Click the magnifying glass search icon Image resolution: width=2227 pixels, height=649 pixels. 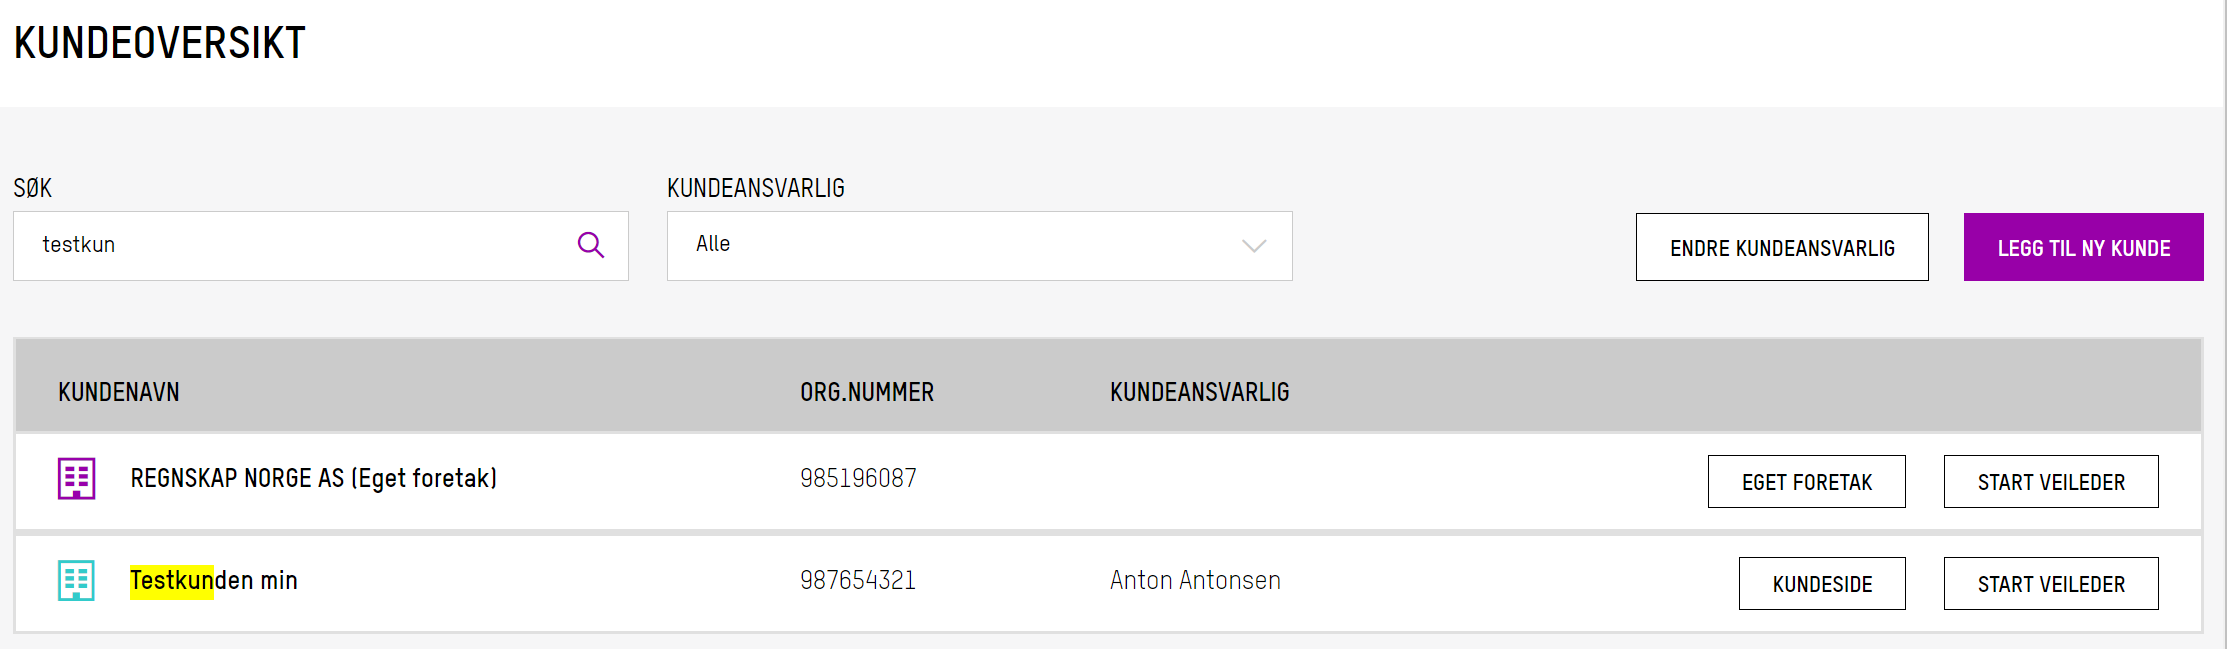click(x=591, y=245)
